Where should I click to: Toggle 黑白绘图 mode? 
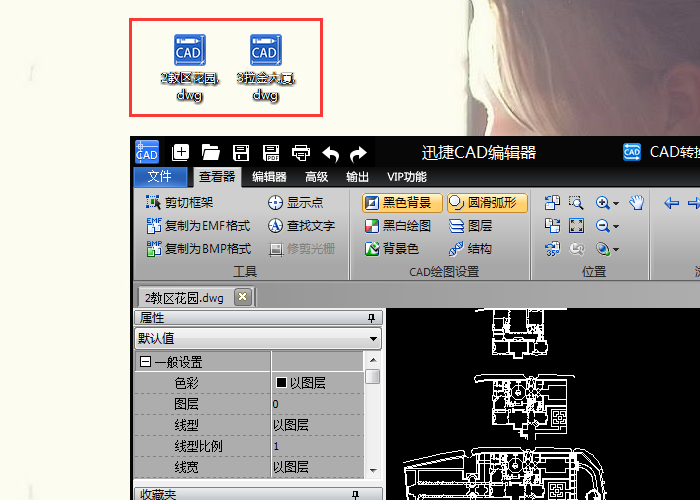pyautogui.click(x=398, y=226)
